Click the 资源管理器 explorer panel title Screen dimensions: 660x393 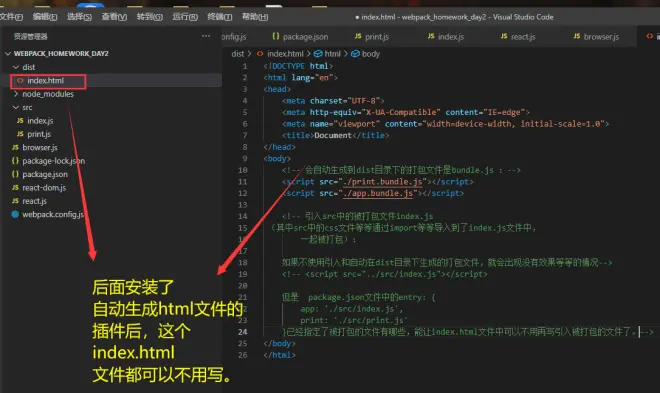[30, 37]
